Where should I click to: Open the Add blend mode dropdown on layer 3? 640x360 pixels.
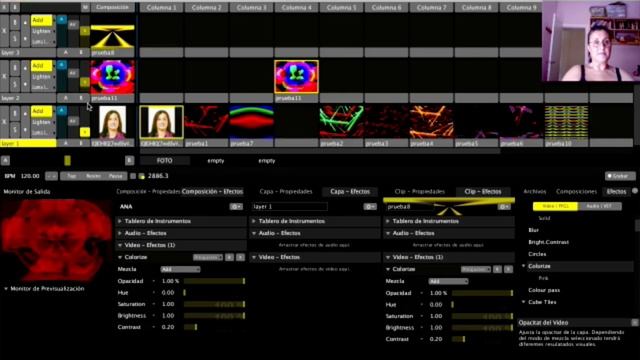[x=42, y=20]
